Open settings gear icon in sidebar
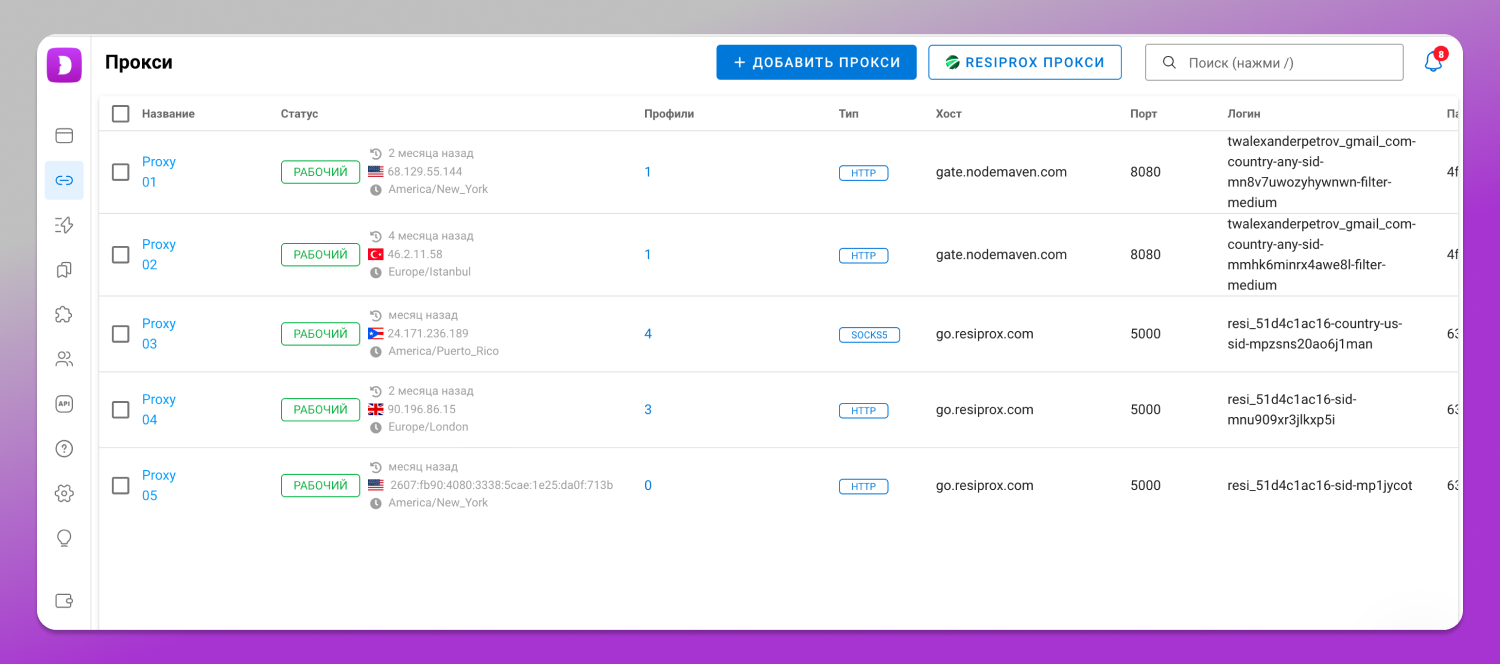Viewport: 1500px width, 664px height. 64,493
